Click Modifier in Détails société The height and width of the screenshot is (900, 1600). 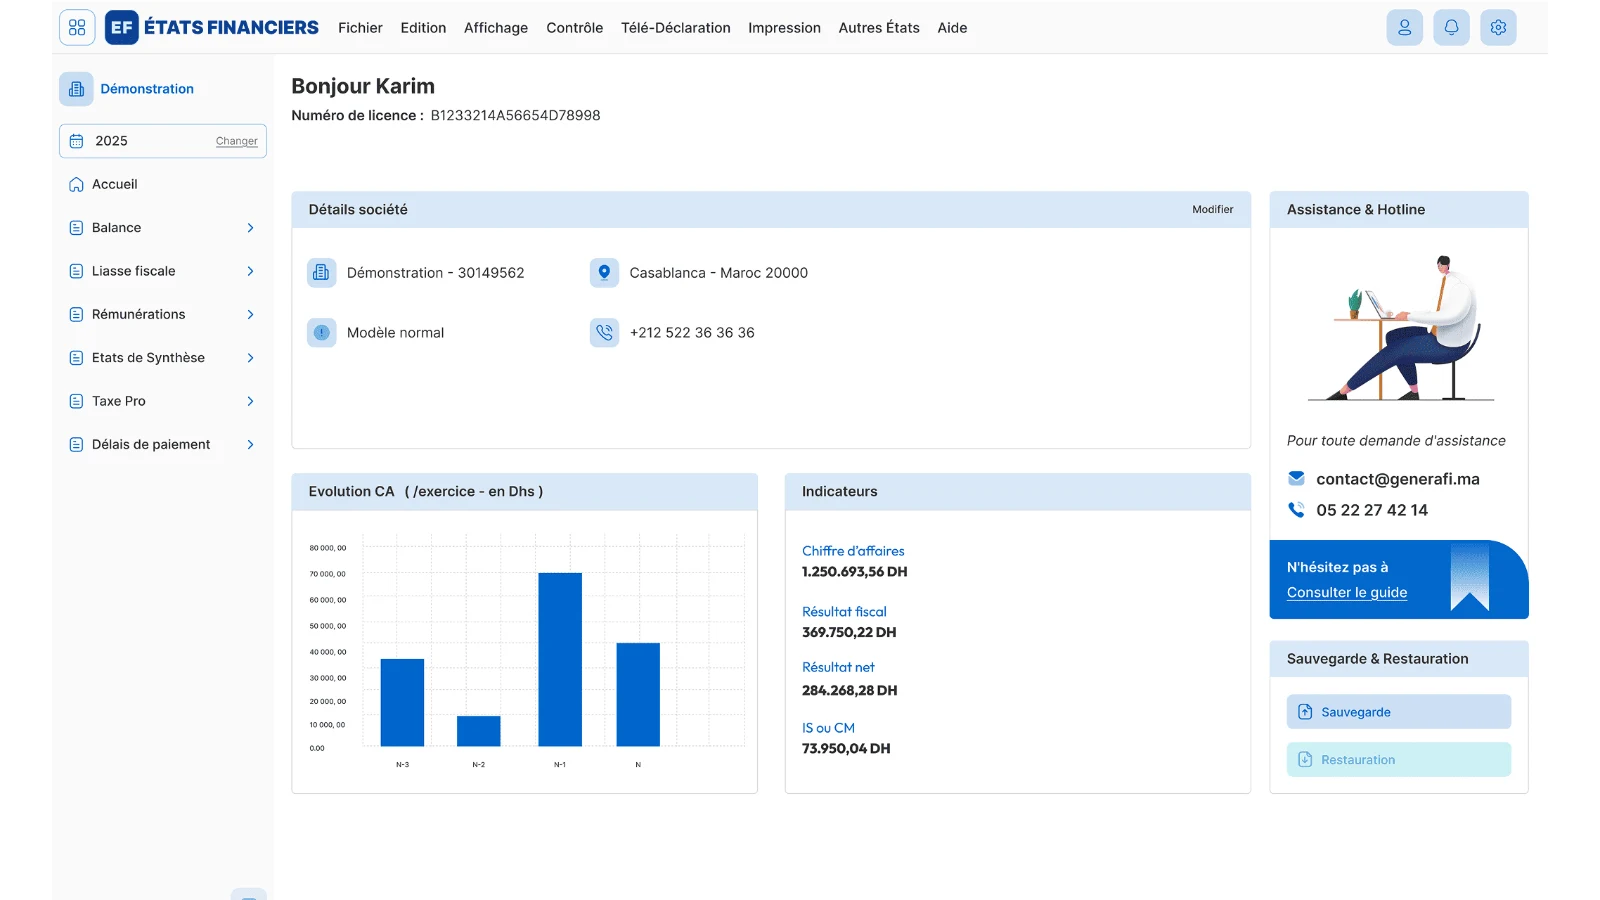pos(1212,210)
